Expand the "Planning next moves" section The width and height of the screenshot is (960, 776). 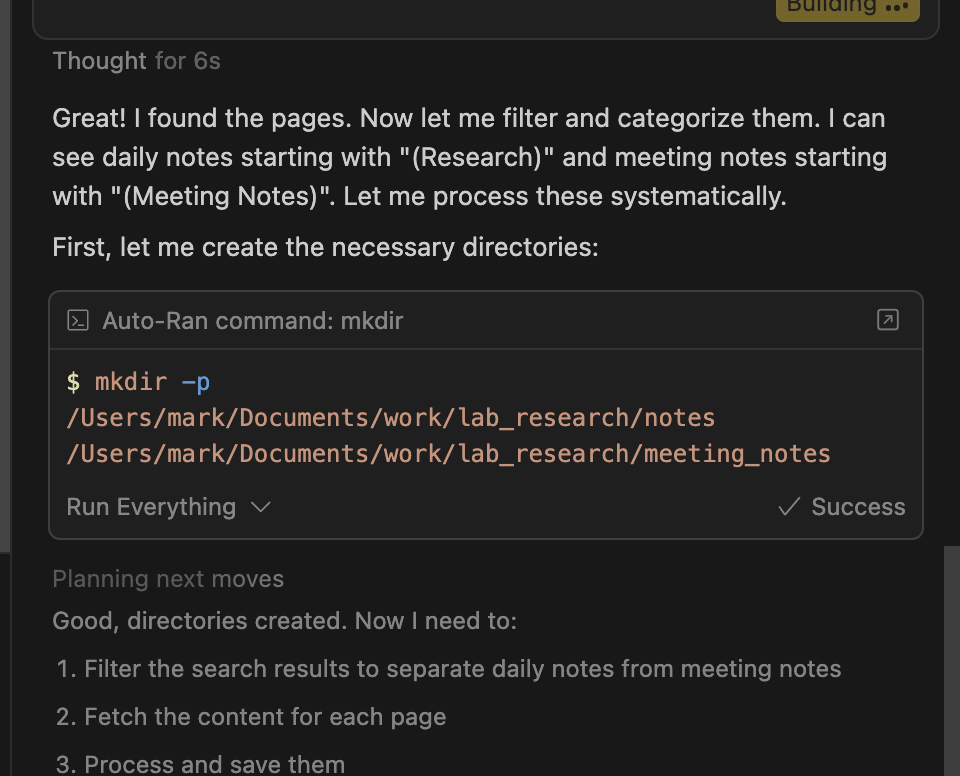coord(168,579)
